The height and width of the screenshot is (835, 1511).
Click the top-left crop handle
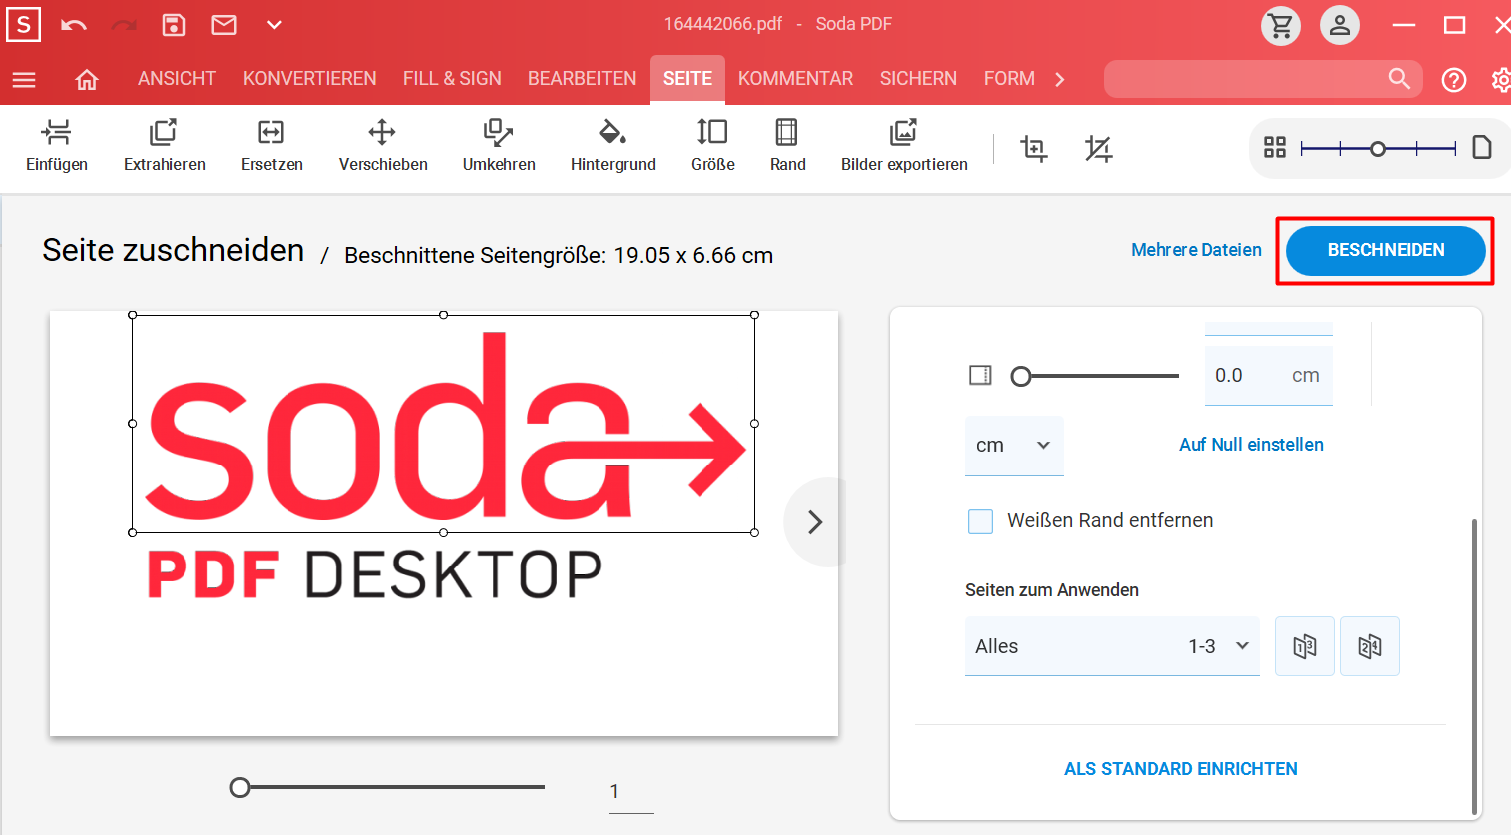click(x=133, y=315)
